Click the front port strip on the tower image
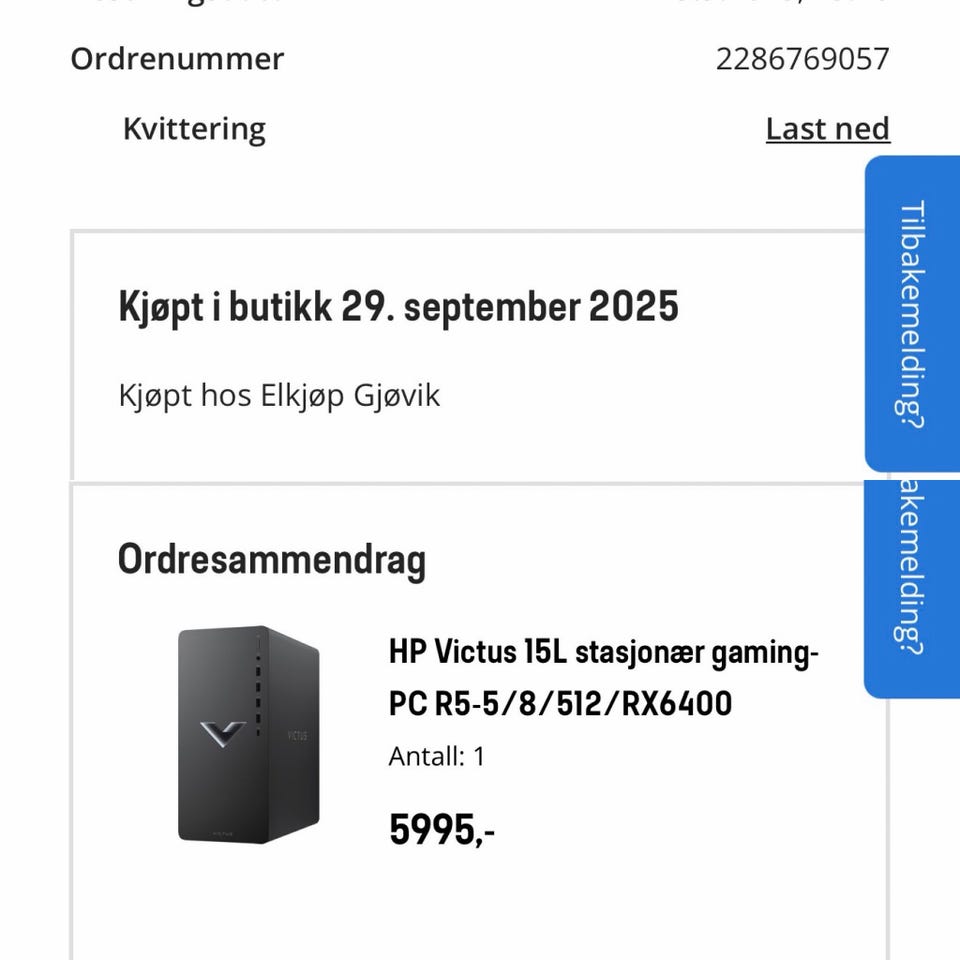Image resolution: width=960 pixels, height=960 pixels. (x=258, y=687)
